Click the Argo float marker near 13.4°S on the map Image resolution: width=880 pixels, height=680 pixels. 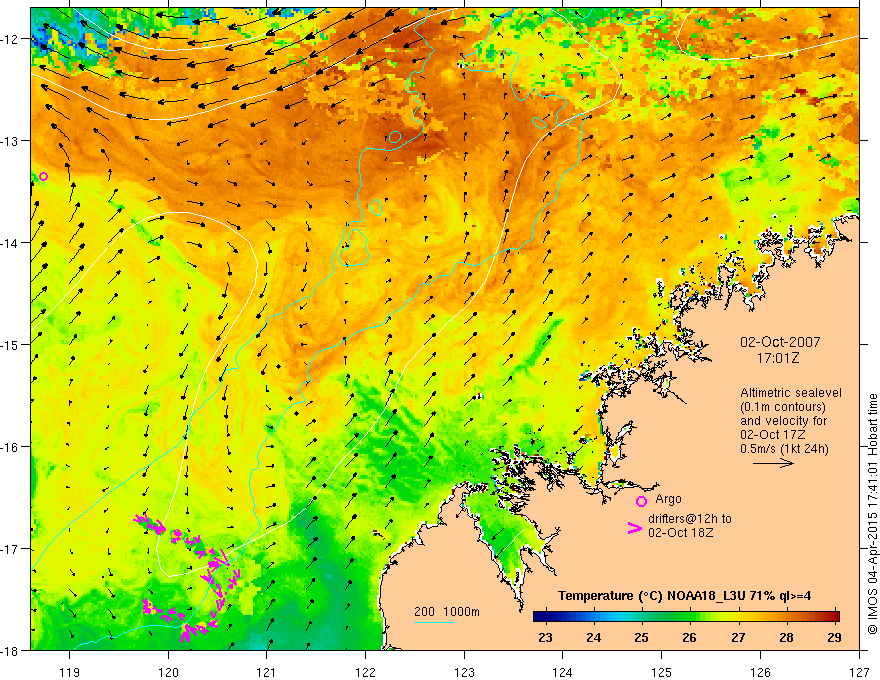click(x=43, y=176)
